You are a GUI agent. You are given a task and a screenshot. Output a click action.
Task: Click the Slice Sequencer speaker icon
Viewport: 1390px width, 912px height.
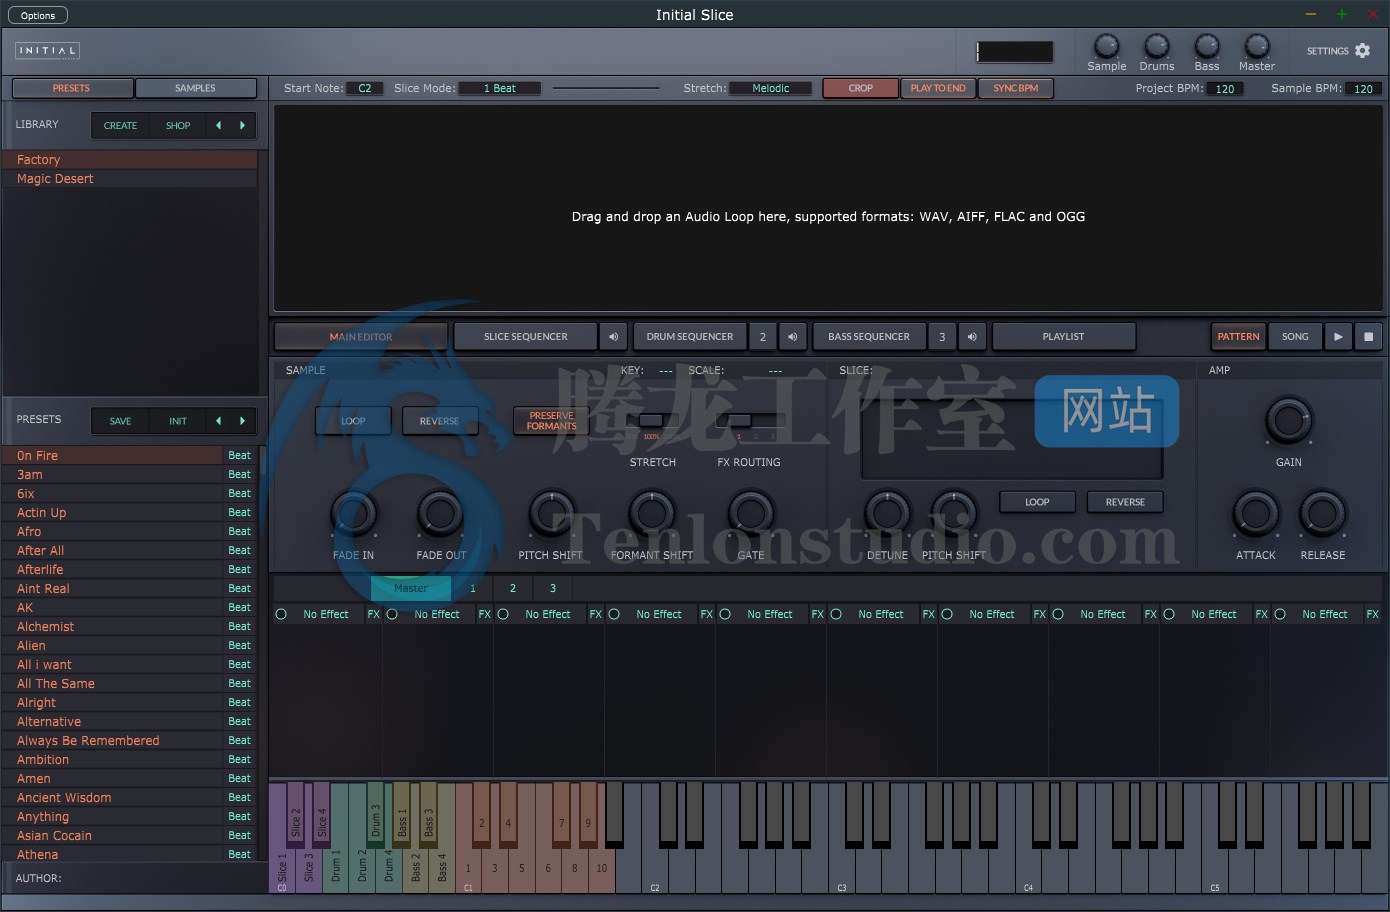[x=613, y=337]
